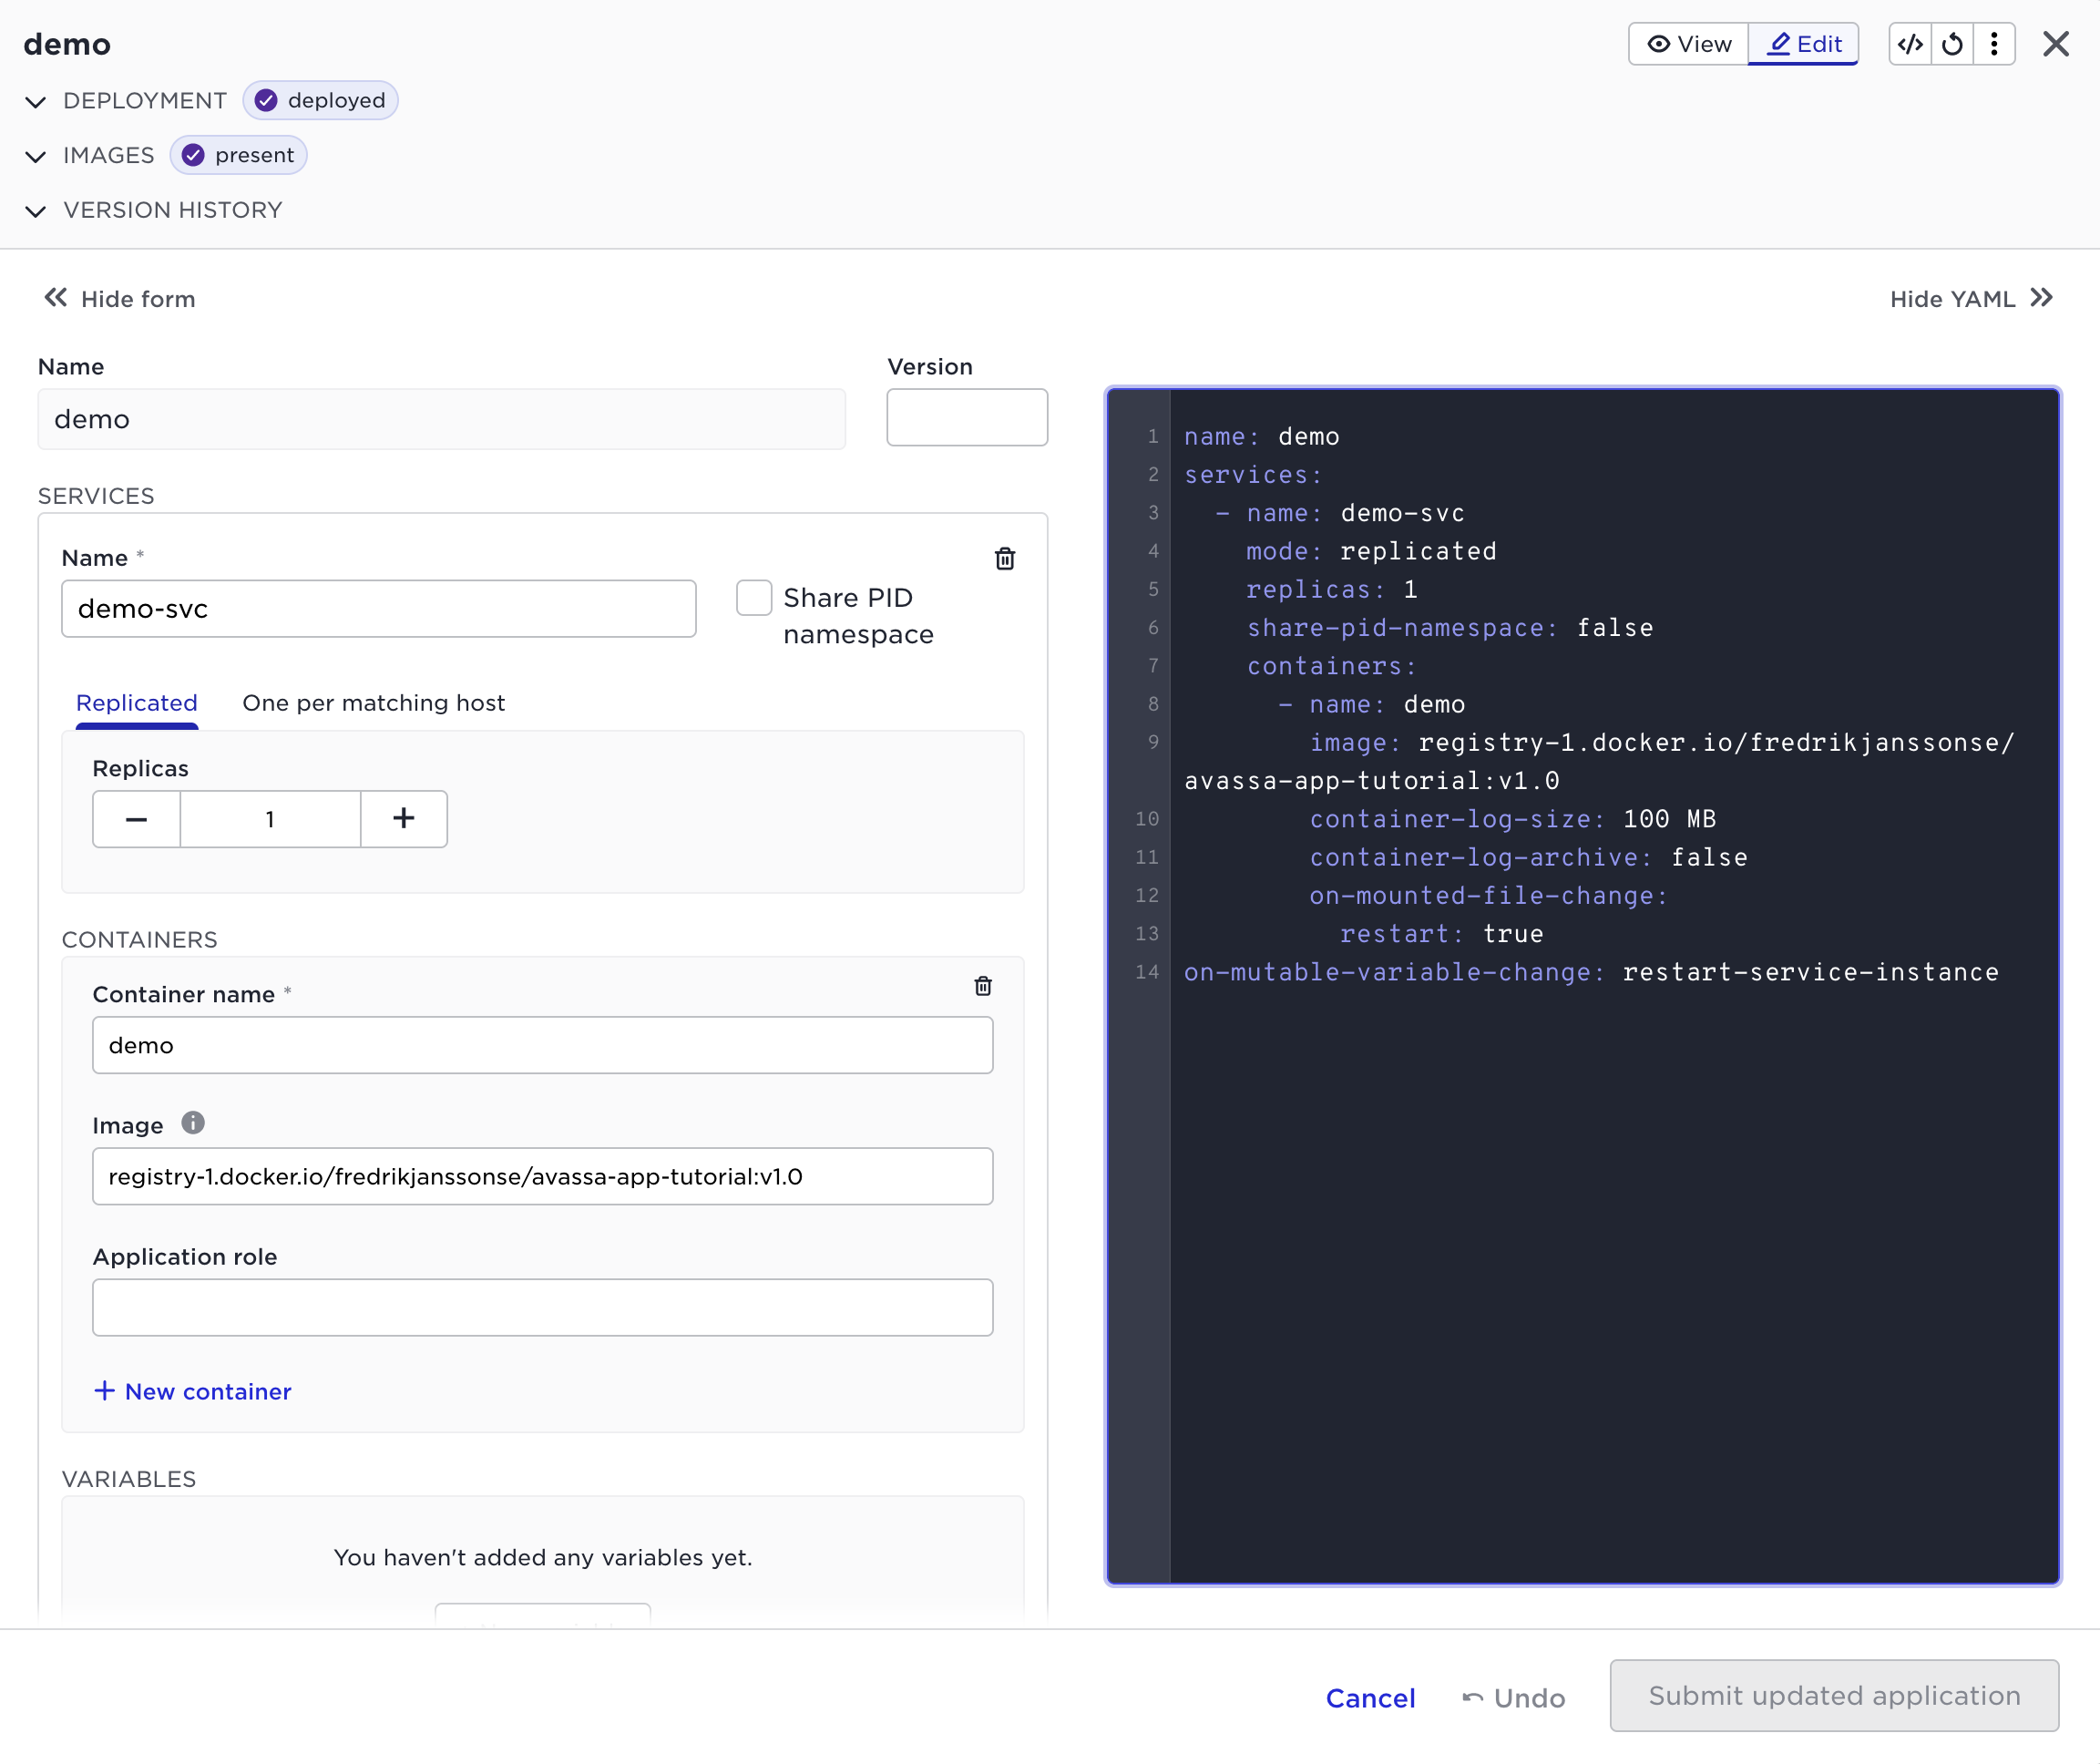Click YAML line 'restart: true'
Screen dimensions: 2100x1764
tap(1442, 934)
